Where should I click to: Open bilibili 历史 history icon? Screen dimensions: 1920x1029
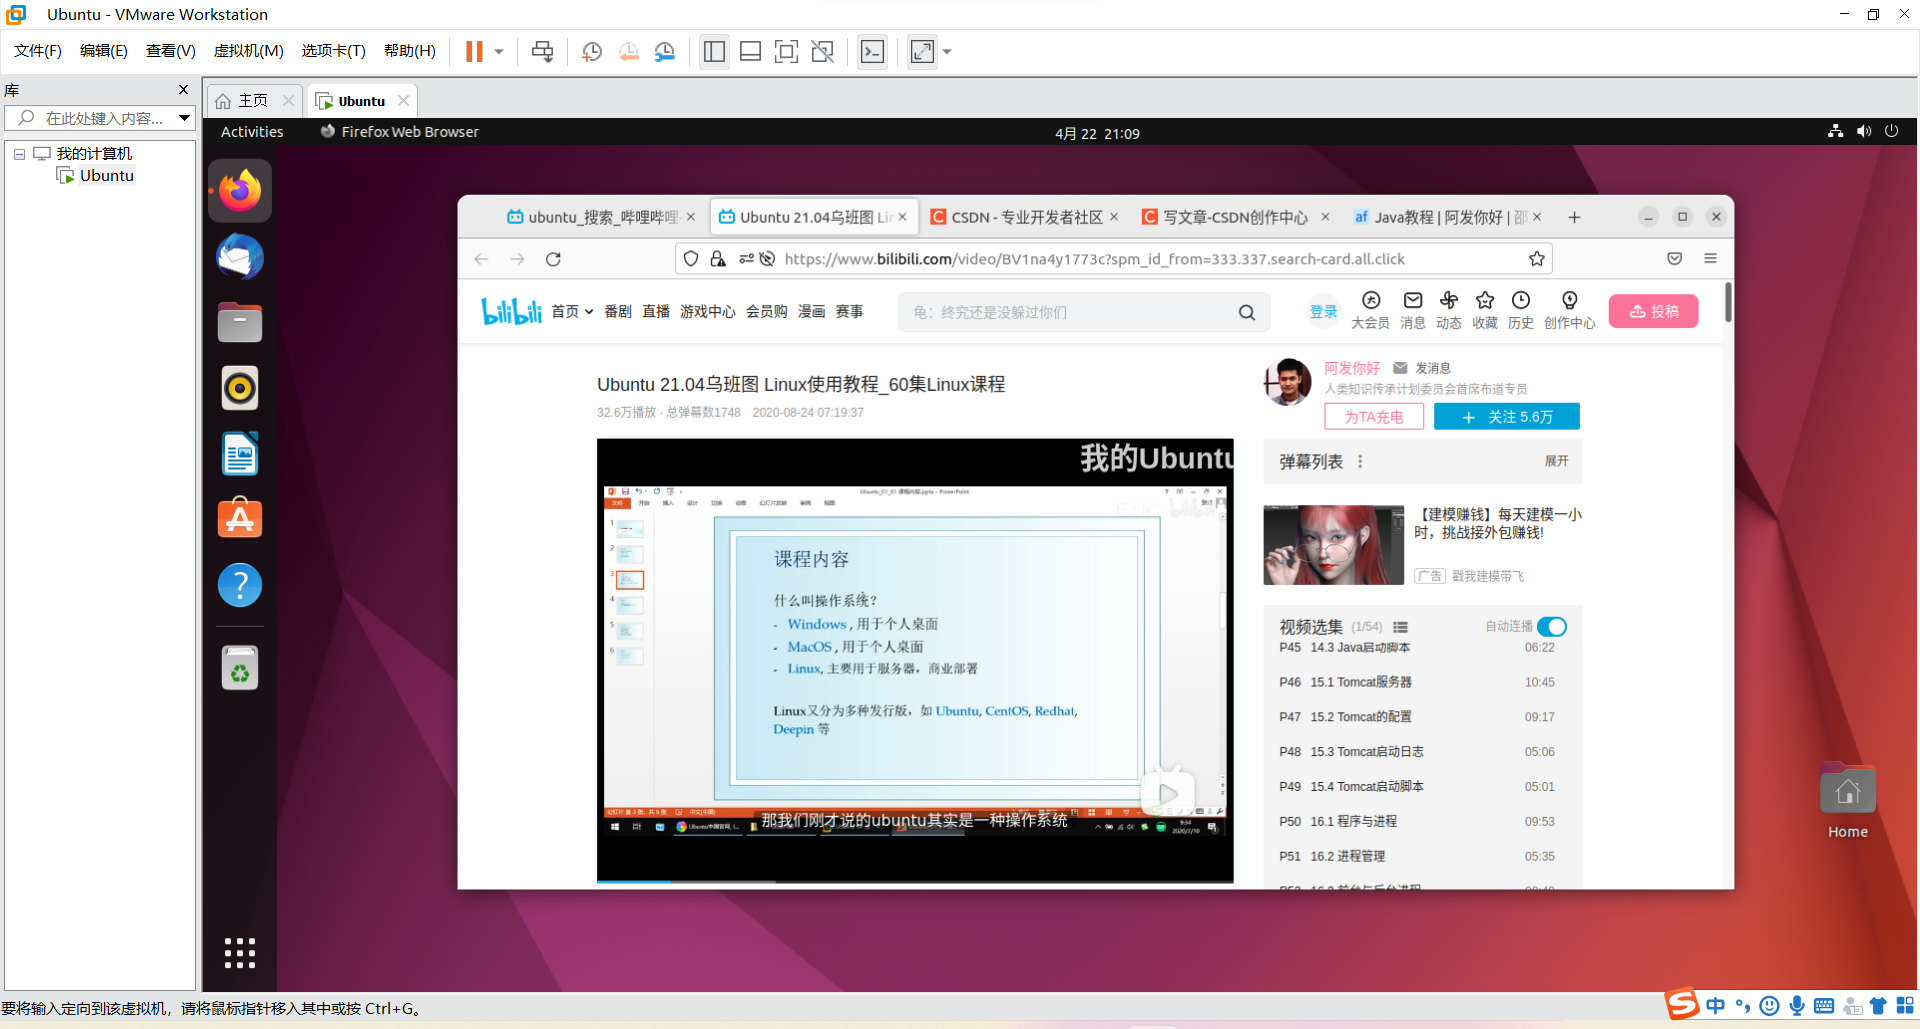pyautogui.click(x=1521, y=310)
